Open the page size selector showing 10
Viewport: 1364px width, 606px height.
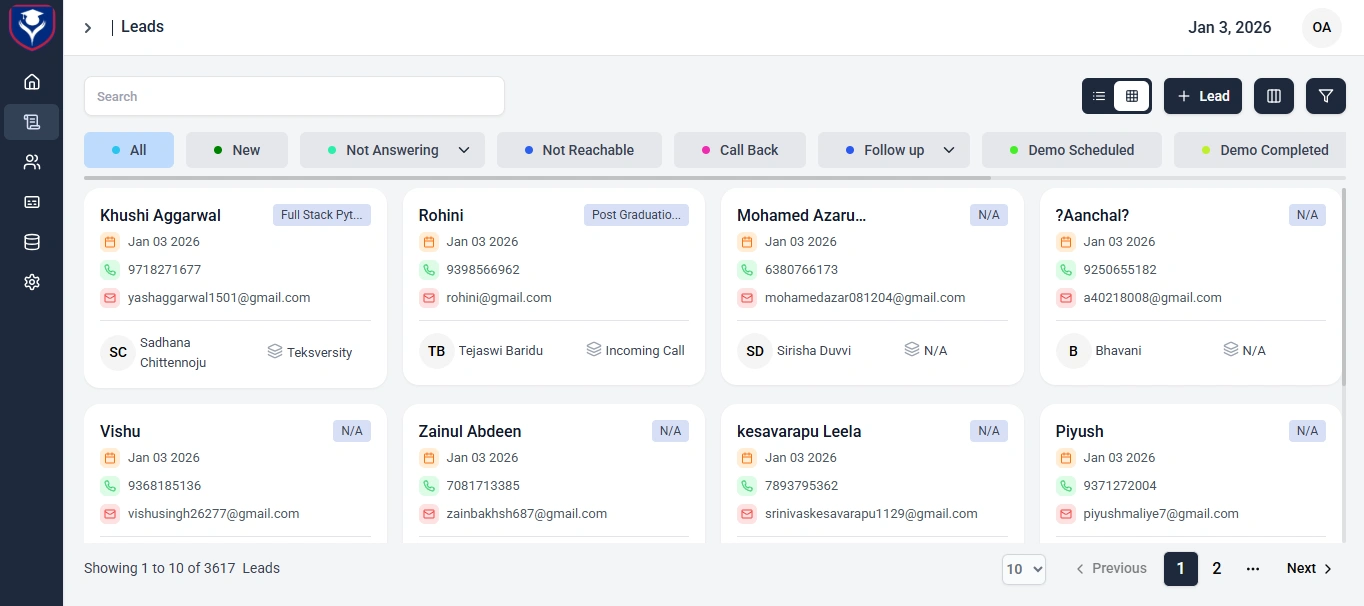pyautogui.click(x=1023, y=568)
